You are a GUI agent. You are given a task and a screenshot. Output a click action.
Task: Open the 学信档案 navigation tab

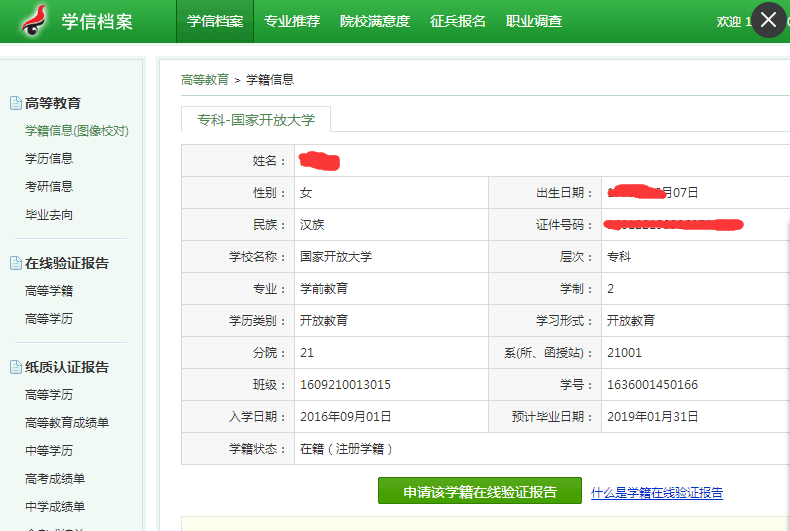point(215,21)
